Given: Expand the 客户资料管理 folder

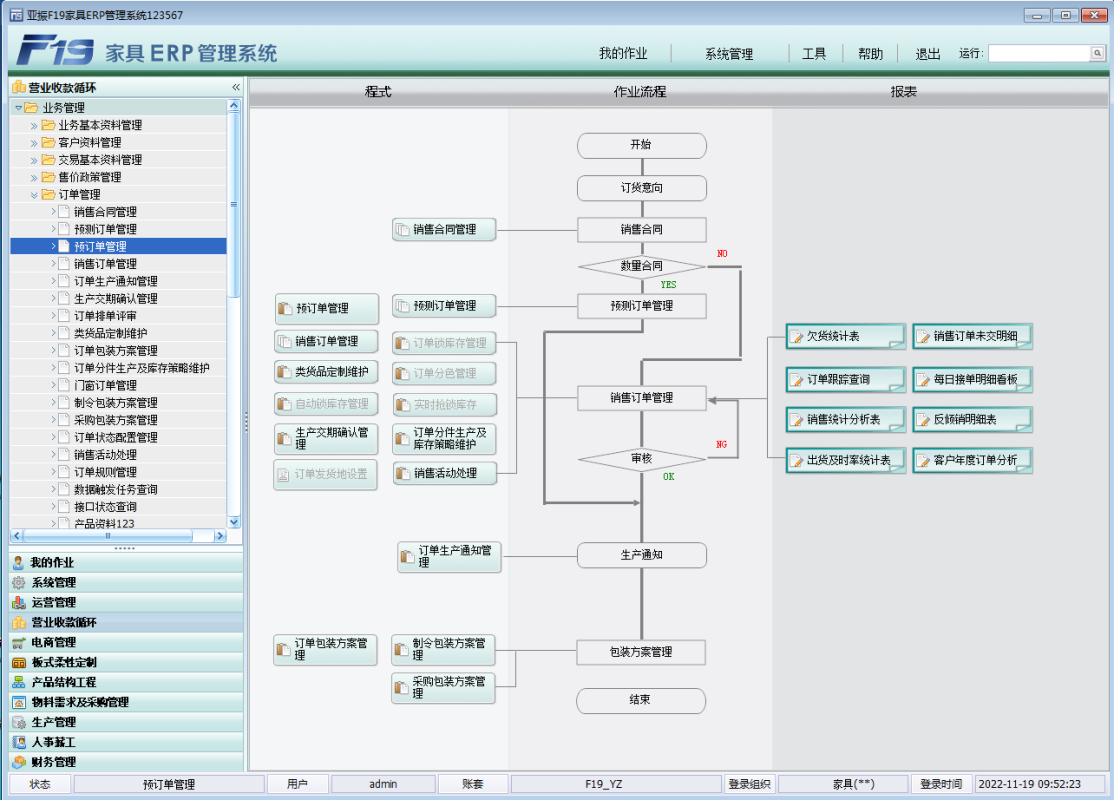Looking at the screenshot, I should tap(32, 142).
